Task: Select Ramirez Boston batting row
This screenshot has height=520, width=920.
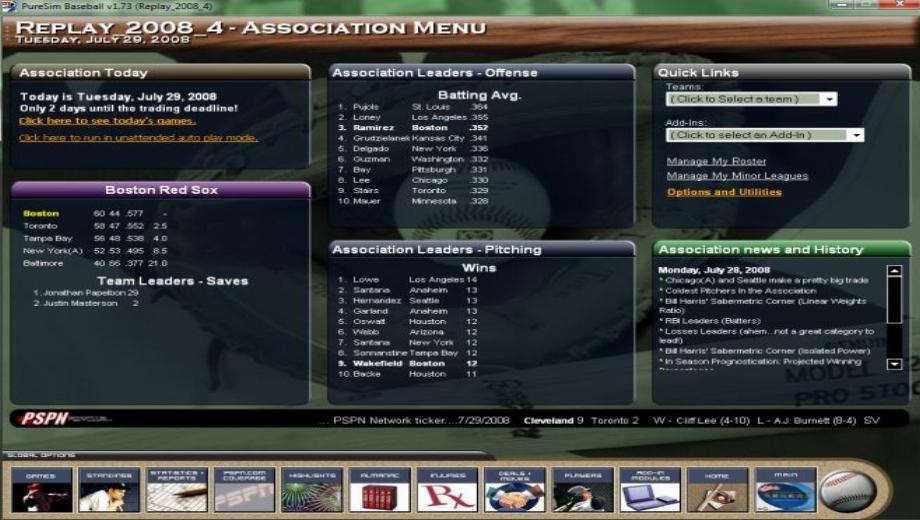Action: coord(413,128)
